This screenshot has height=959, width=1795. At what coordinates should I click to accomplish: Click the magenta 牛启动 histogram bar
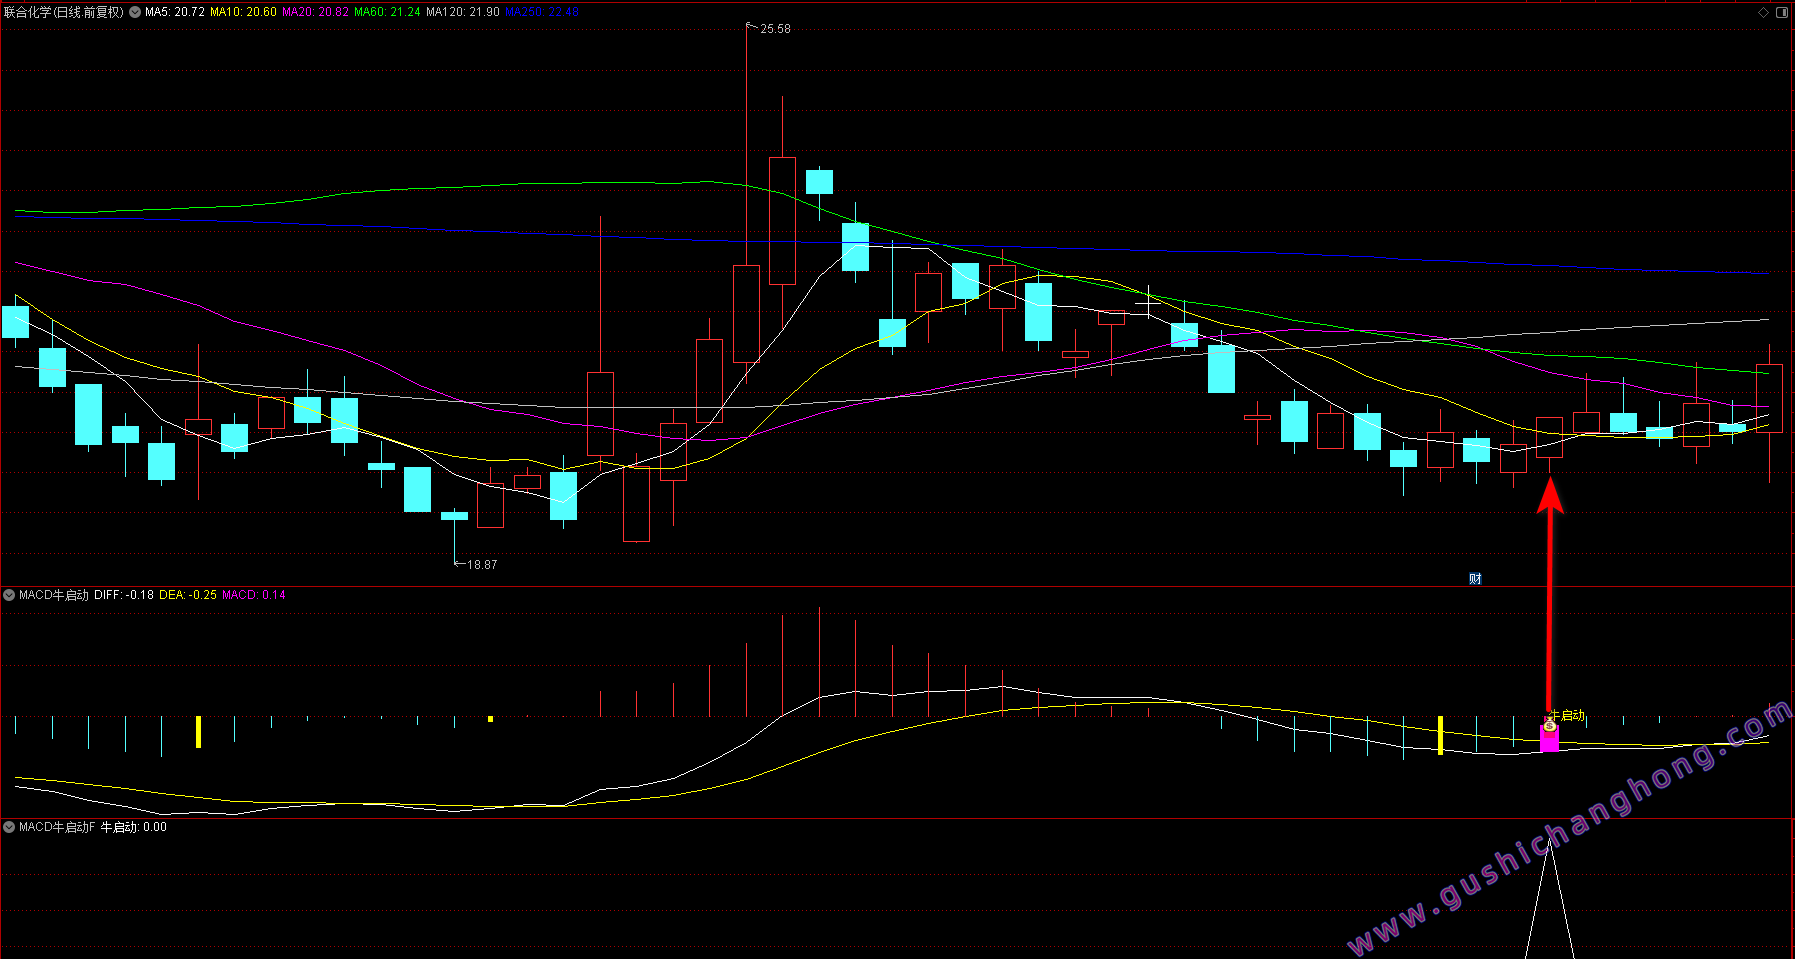coord(1549,739)
